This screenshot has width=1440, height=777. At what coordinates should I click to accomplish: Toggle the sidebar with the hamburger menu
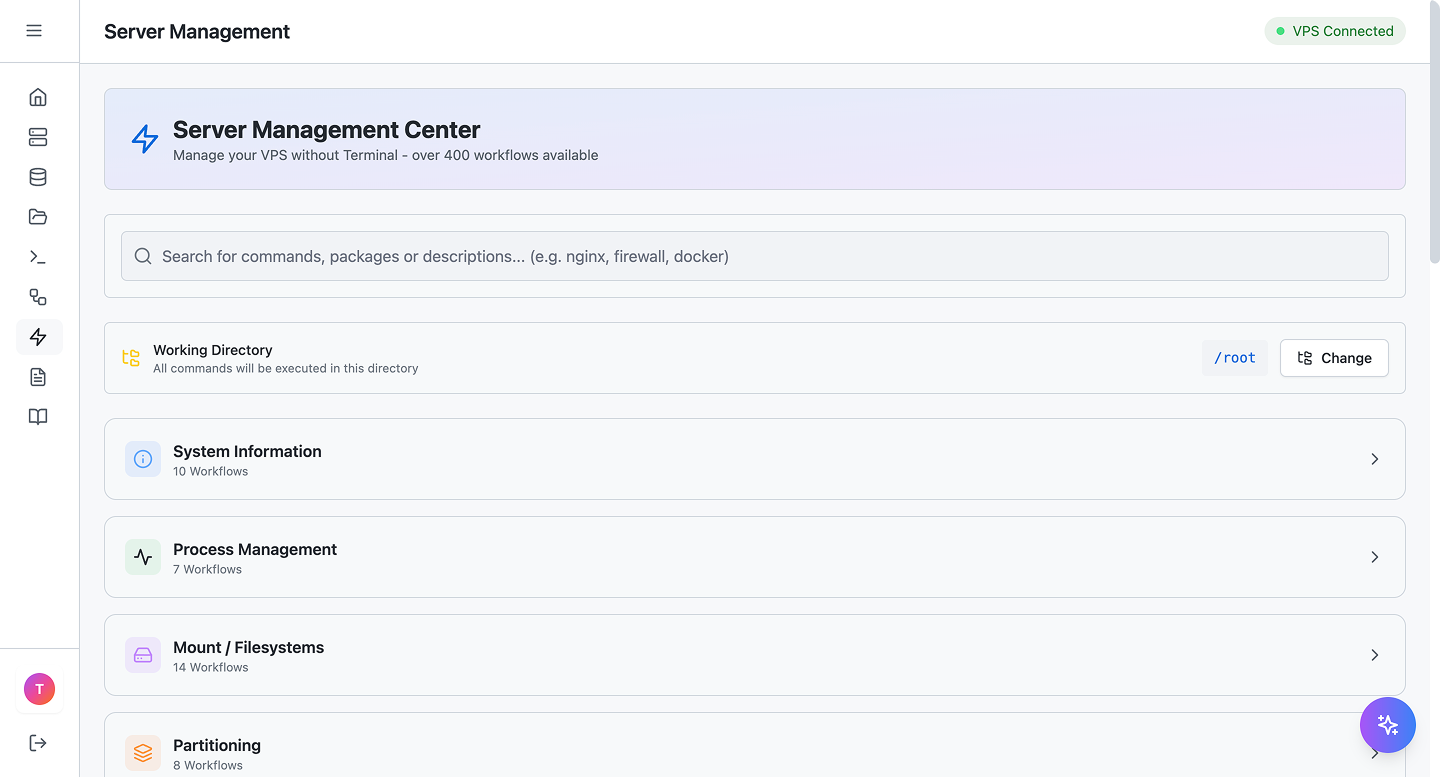click(x=35, y=31)
